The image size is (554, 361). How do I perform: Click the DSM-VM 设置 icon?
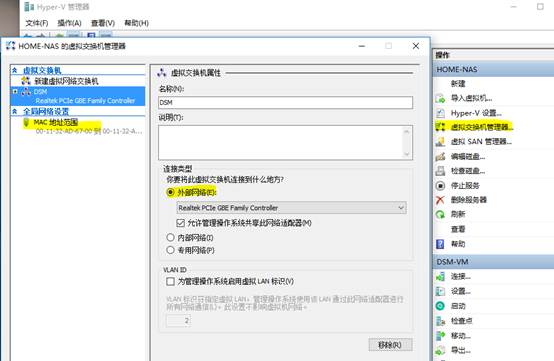coord(440,291)
